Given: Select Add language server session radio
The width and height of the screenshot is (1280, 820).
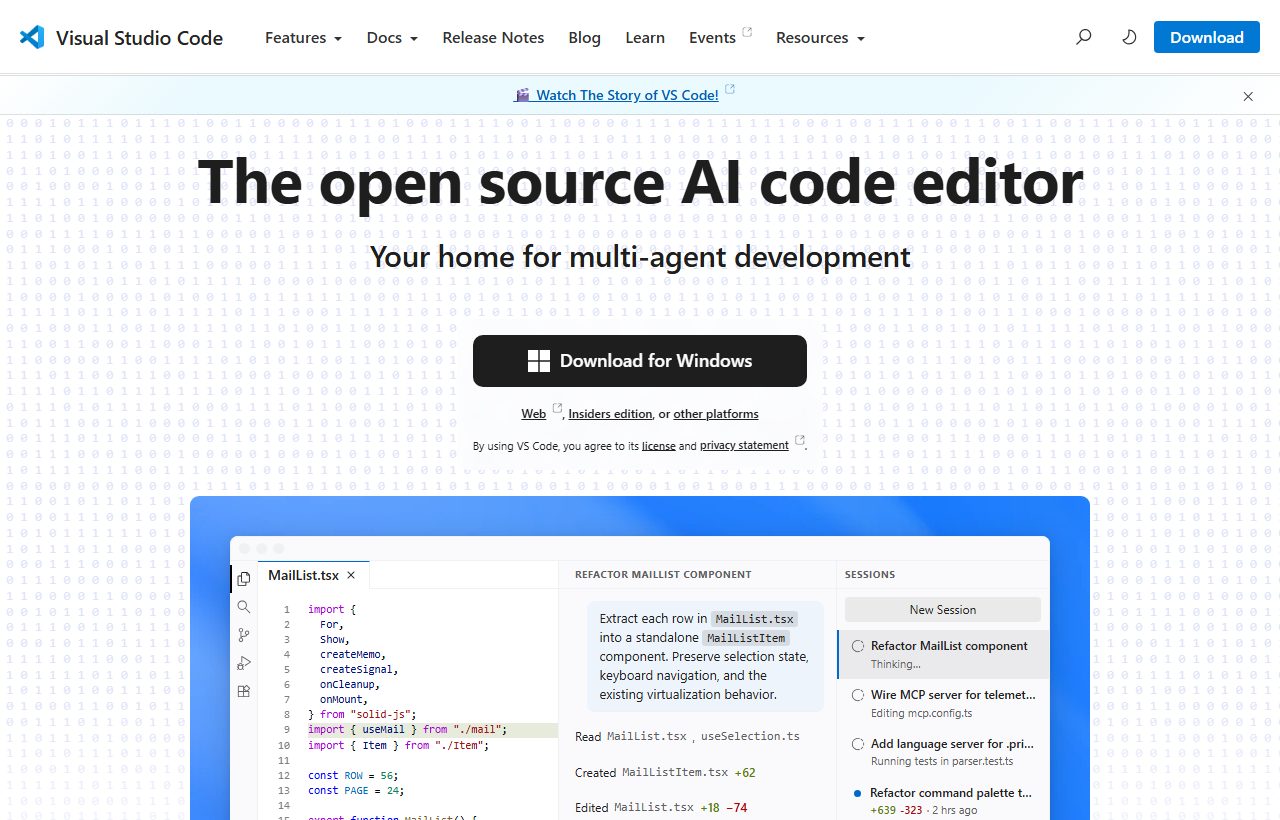Looking at the screenshot, I should click(x=858, y=744).
